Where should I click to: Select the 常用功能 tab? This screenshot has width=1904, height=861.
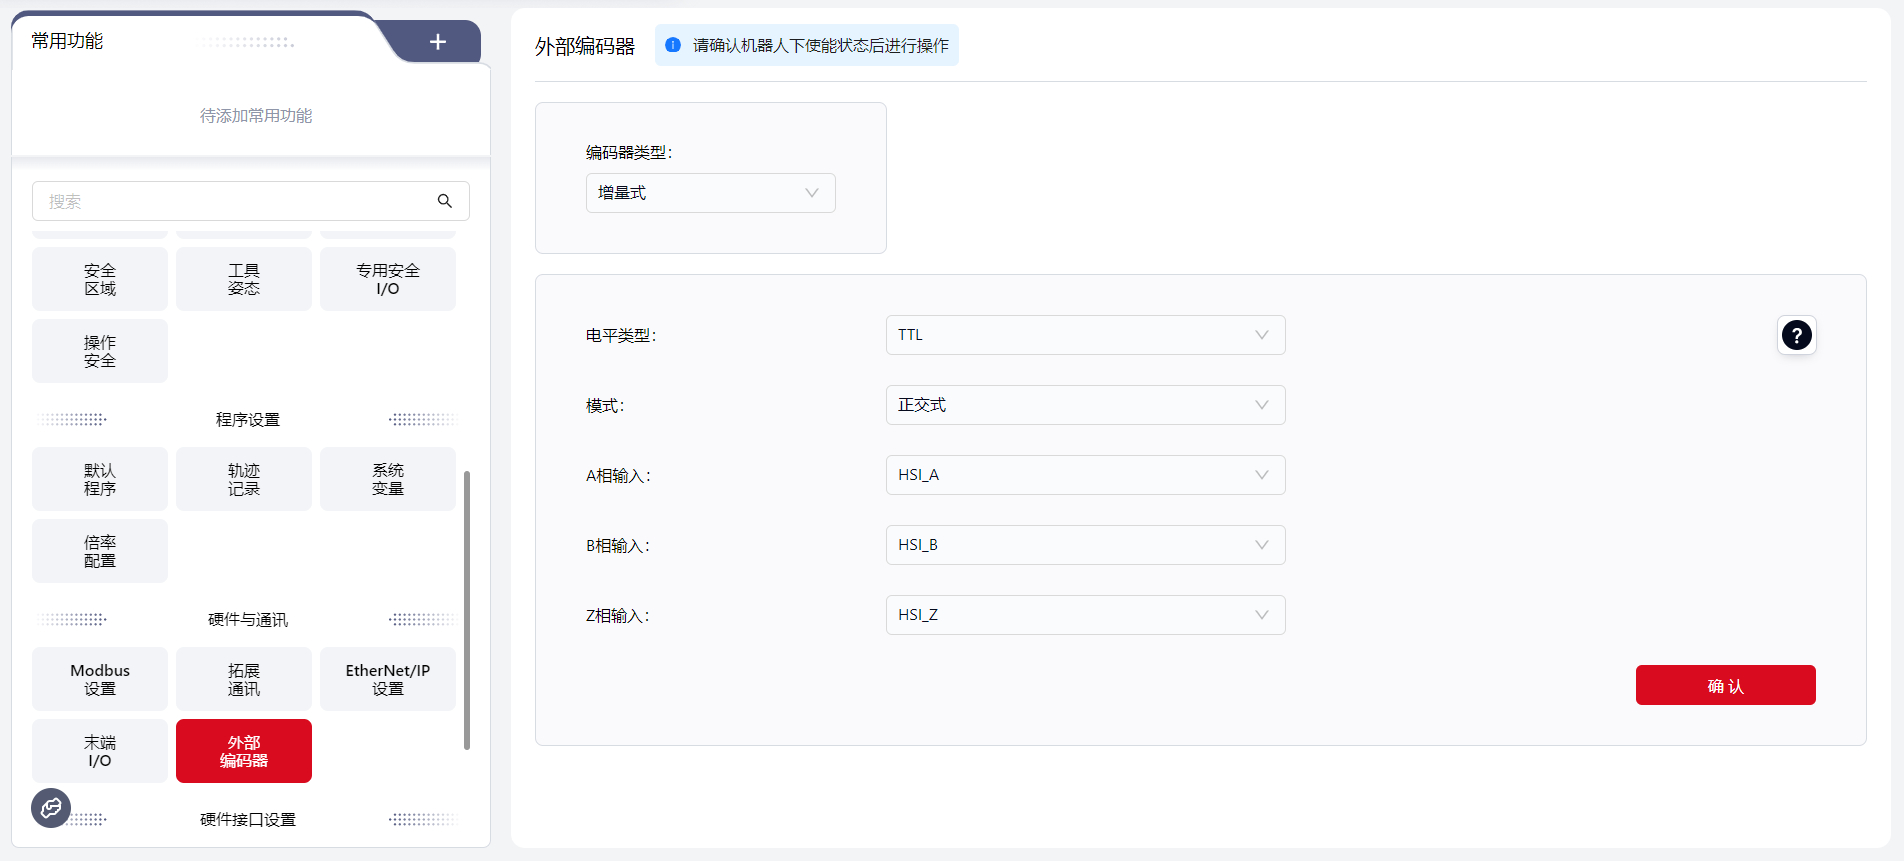pyautogui.click(x=68, y=41)
